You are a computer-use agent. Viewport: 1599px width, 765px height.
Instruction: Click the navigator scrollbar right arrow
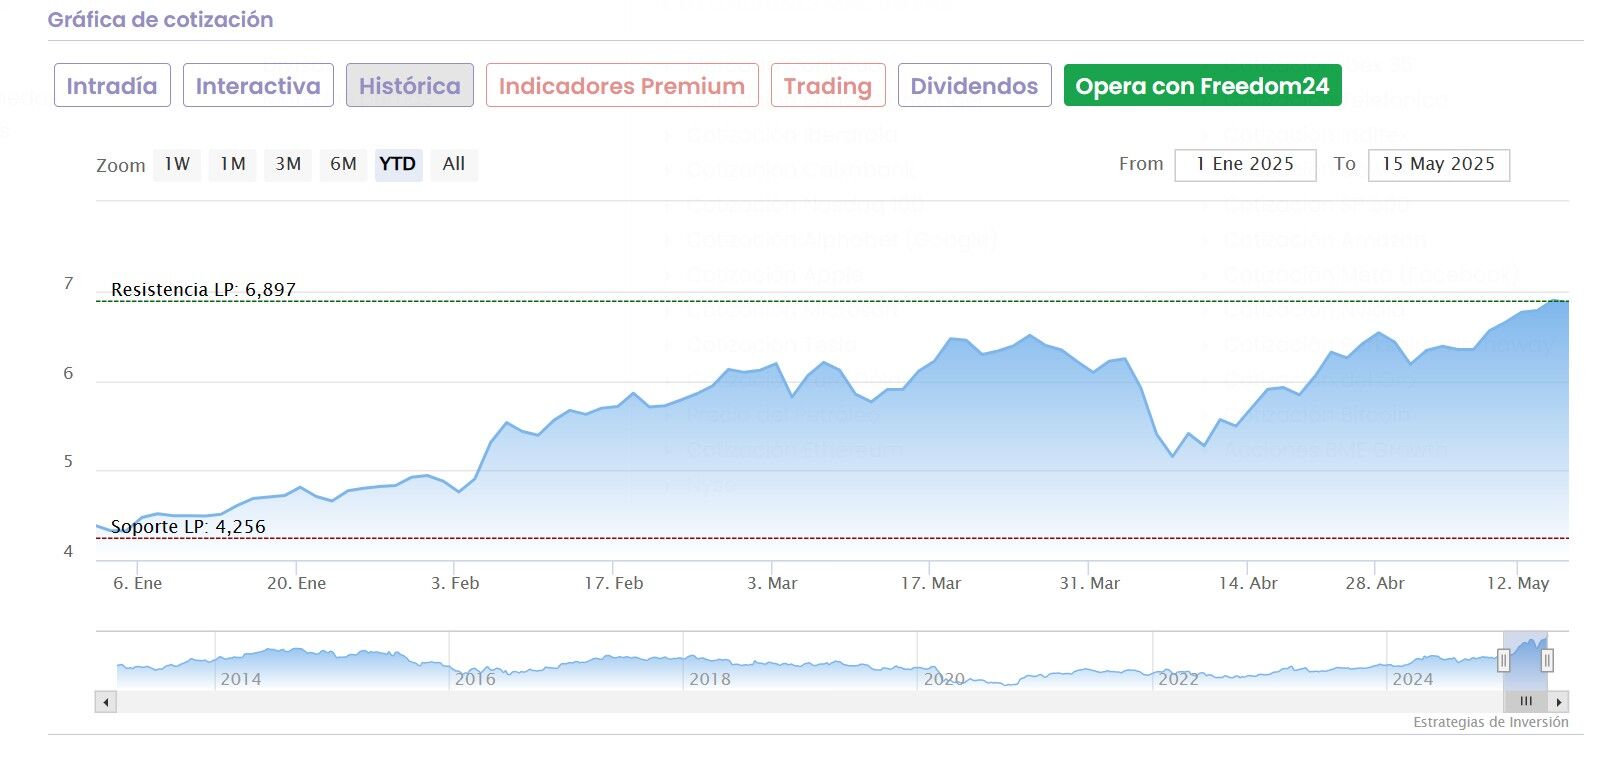point(1559,702)
